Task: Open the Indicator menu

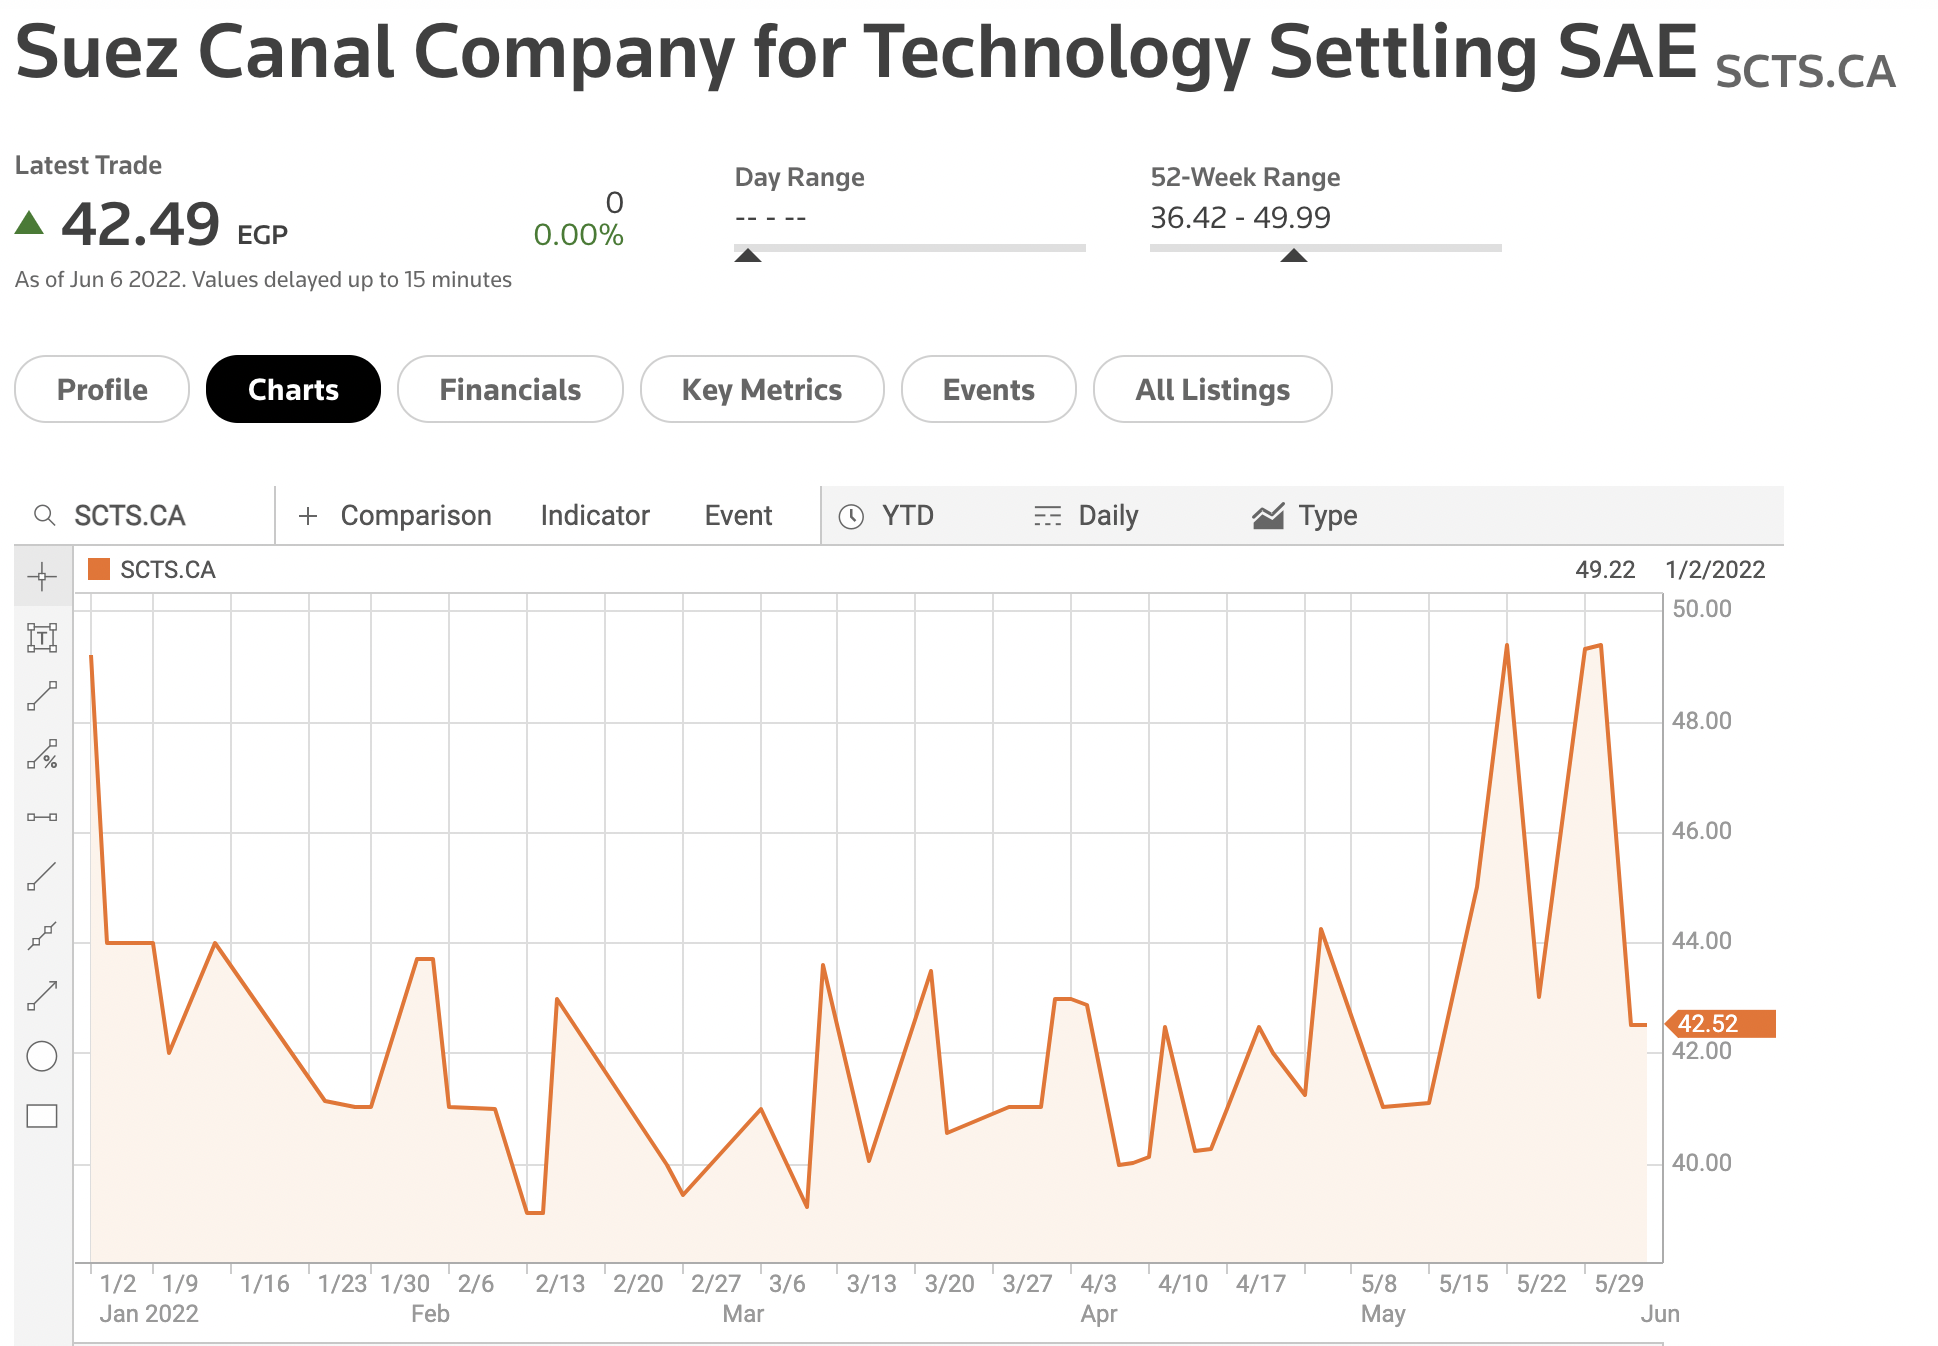Action: (595, 516)
